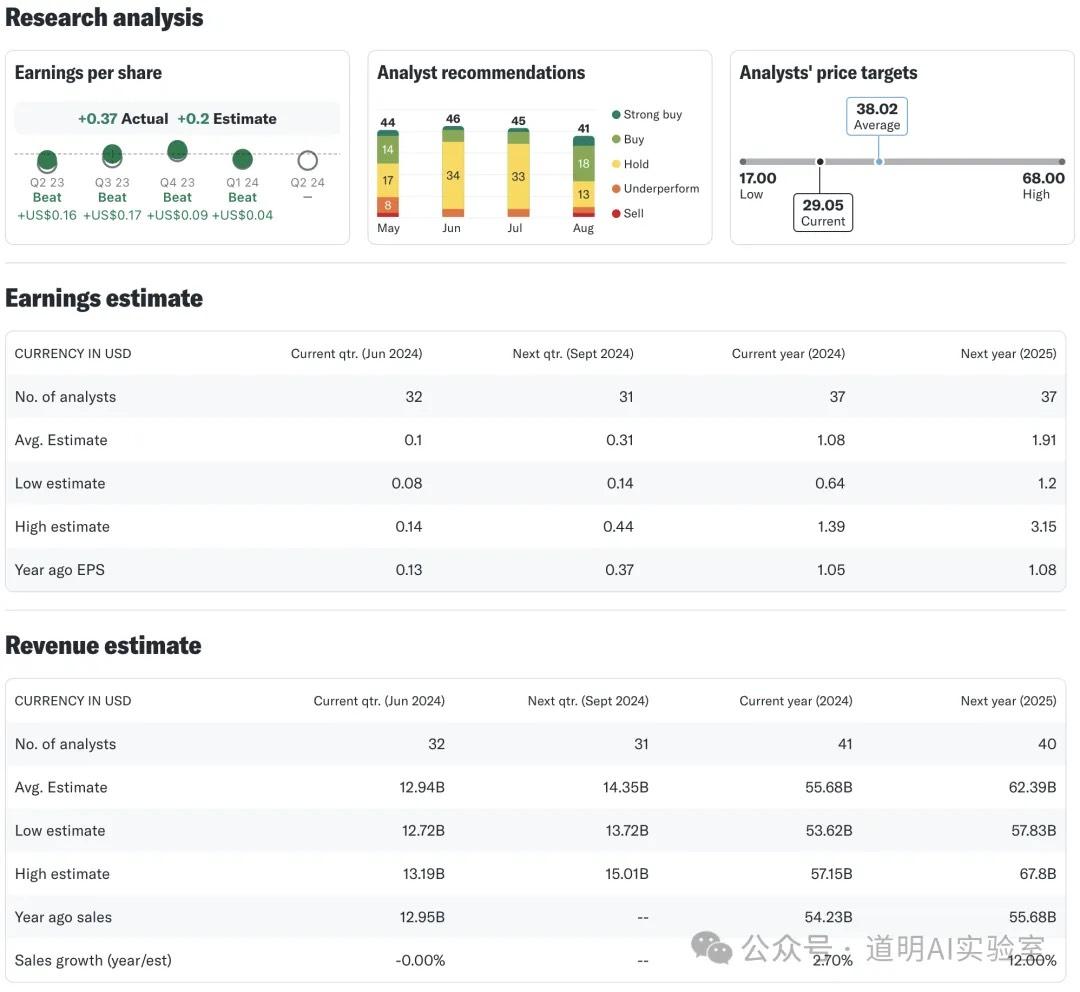Click the Q1 24 earnings dot

point(242,159)
